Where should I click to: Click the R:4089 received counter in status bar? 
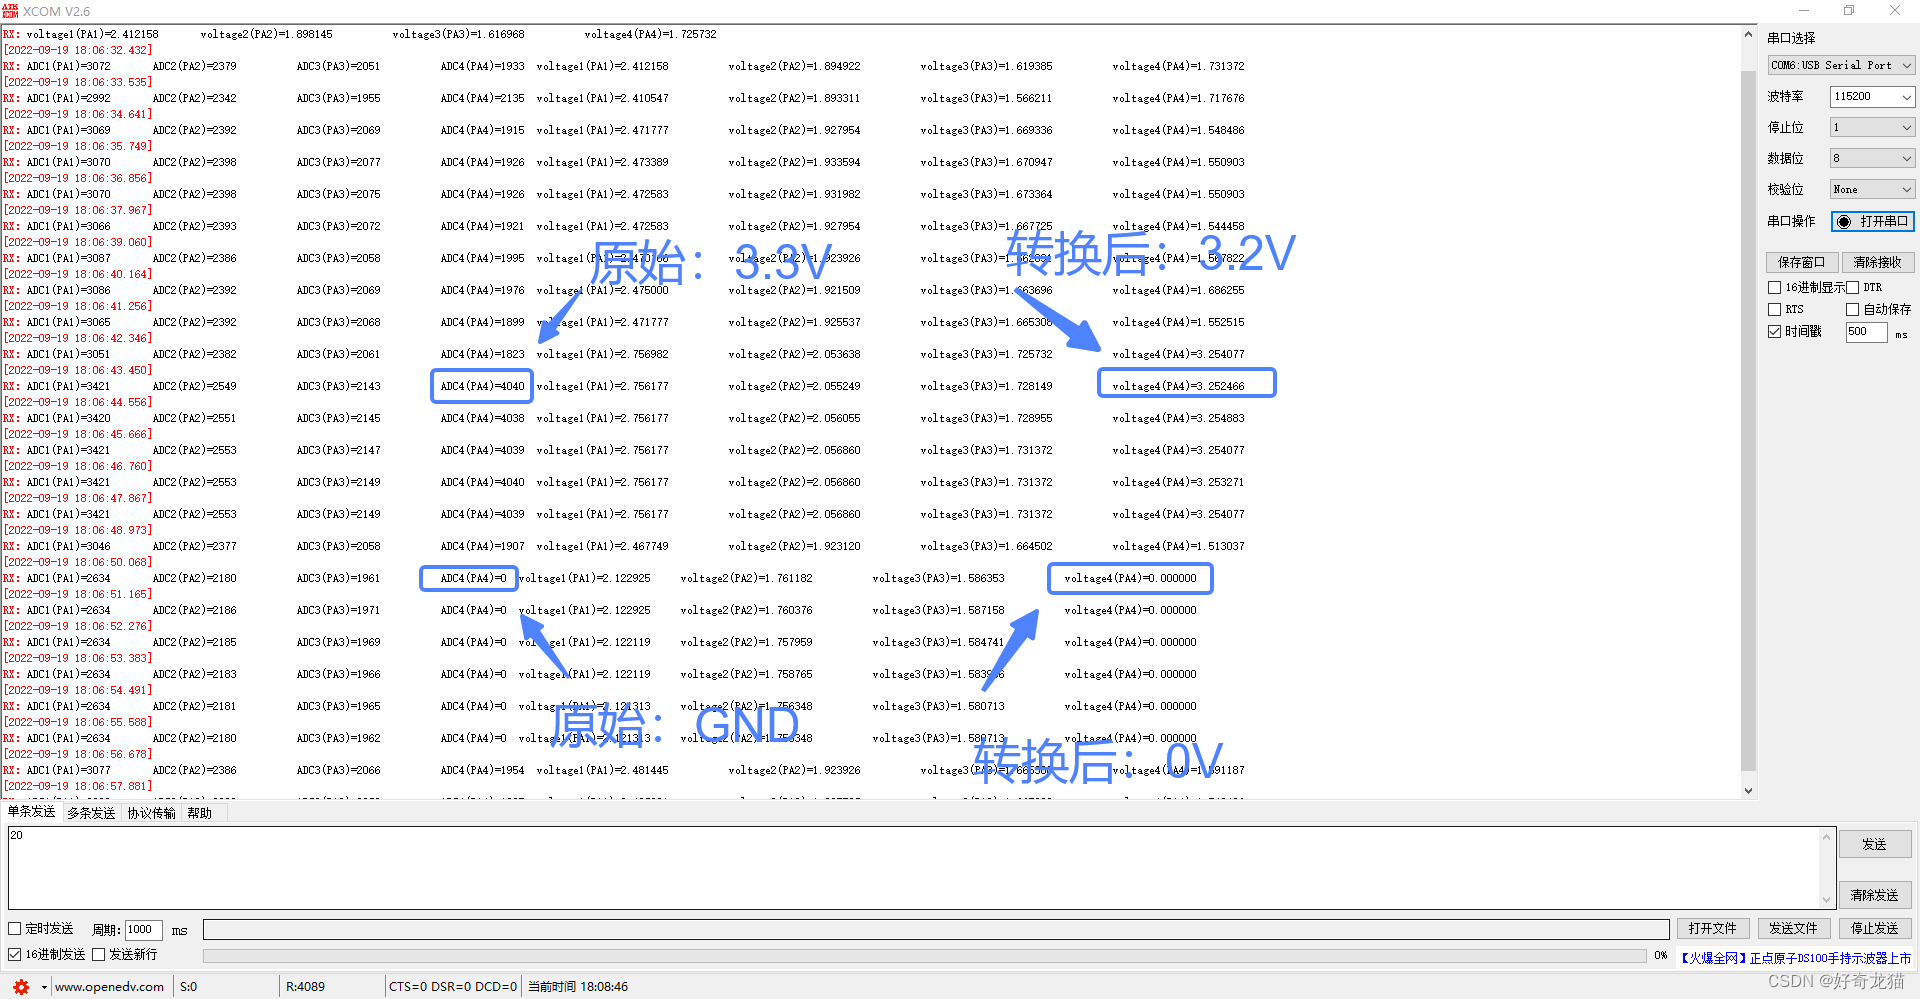click(305, 987)
